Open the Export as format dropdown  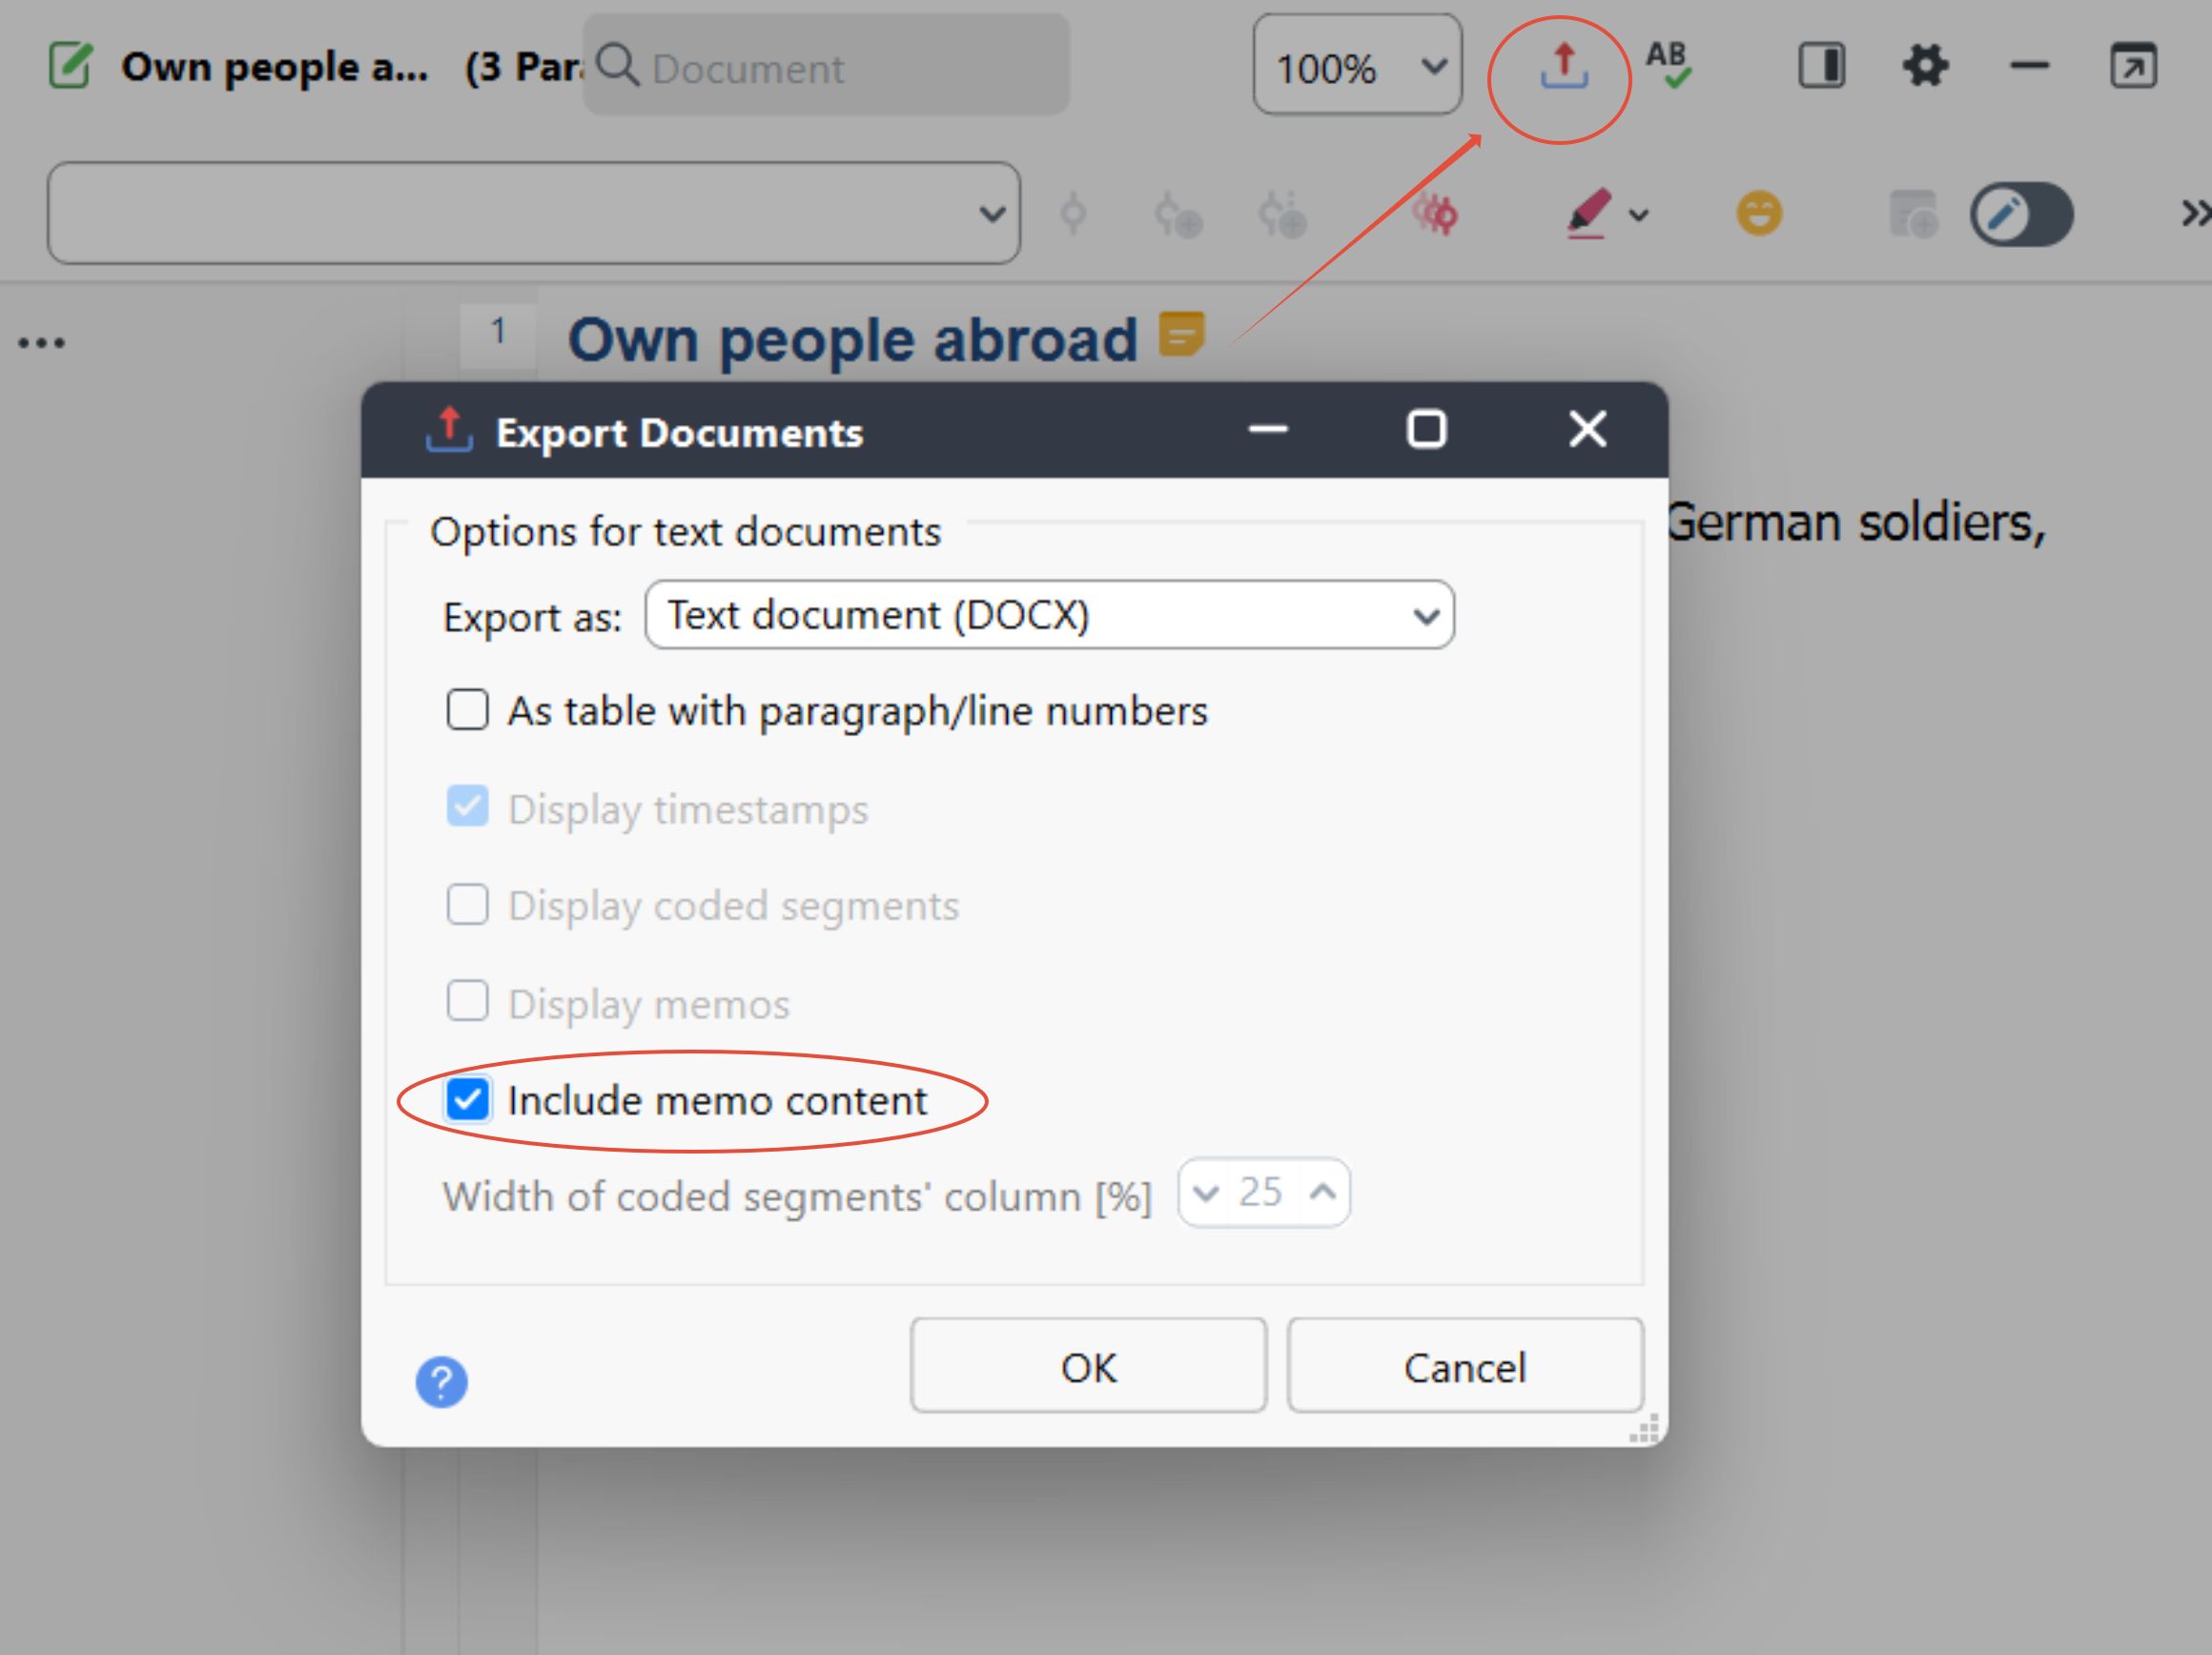(1049, 615)
